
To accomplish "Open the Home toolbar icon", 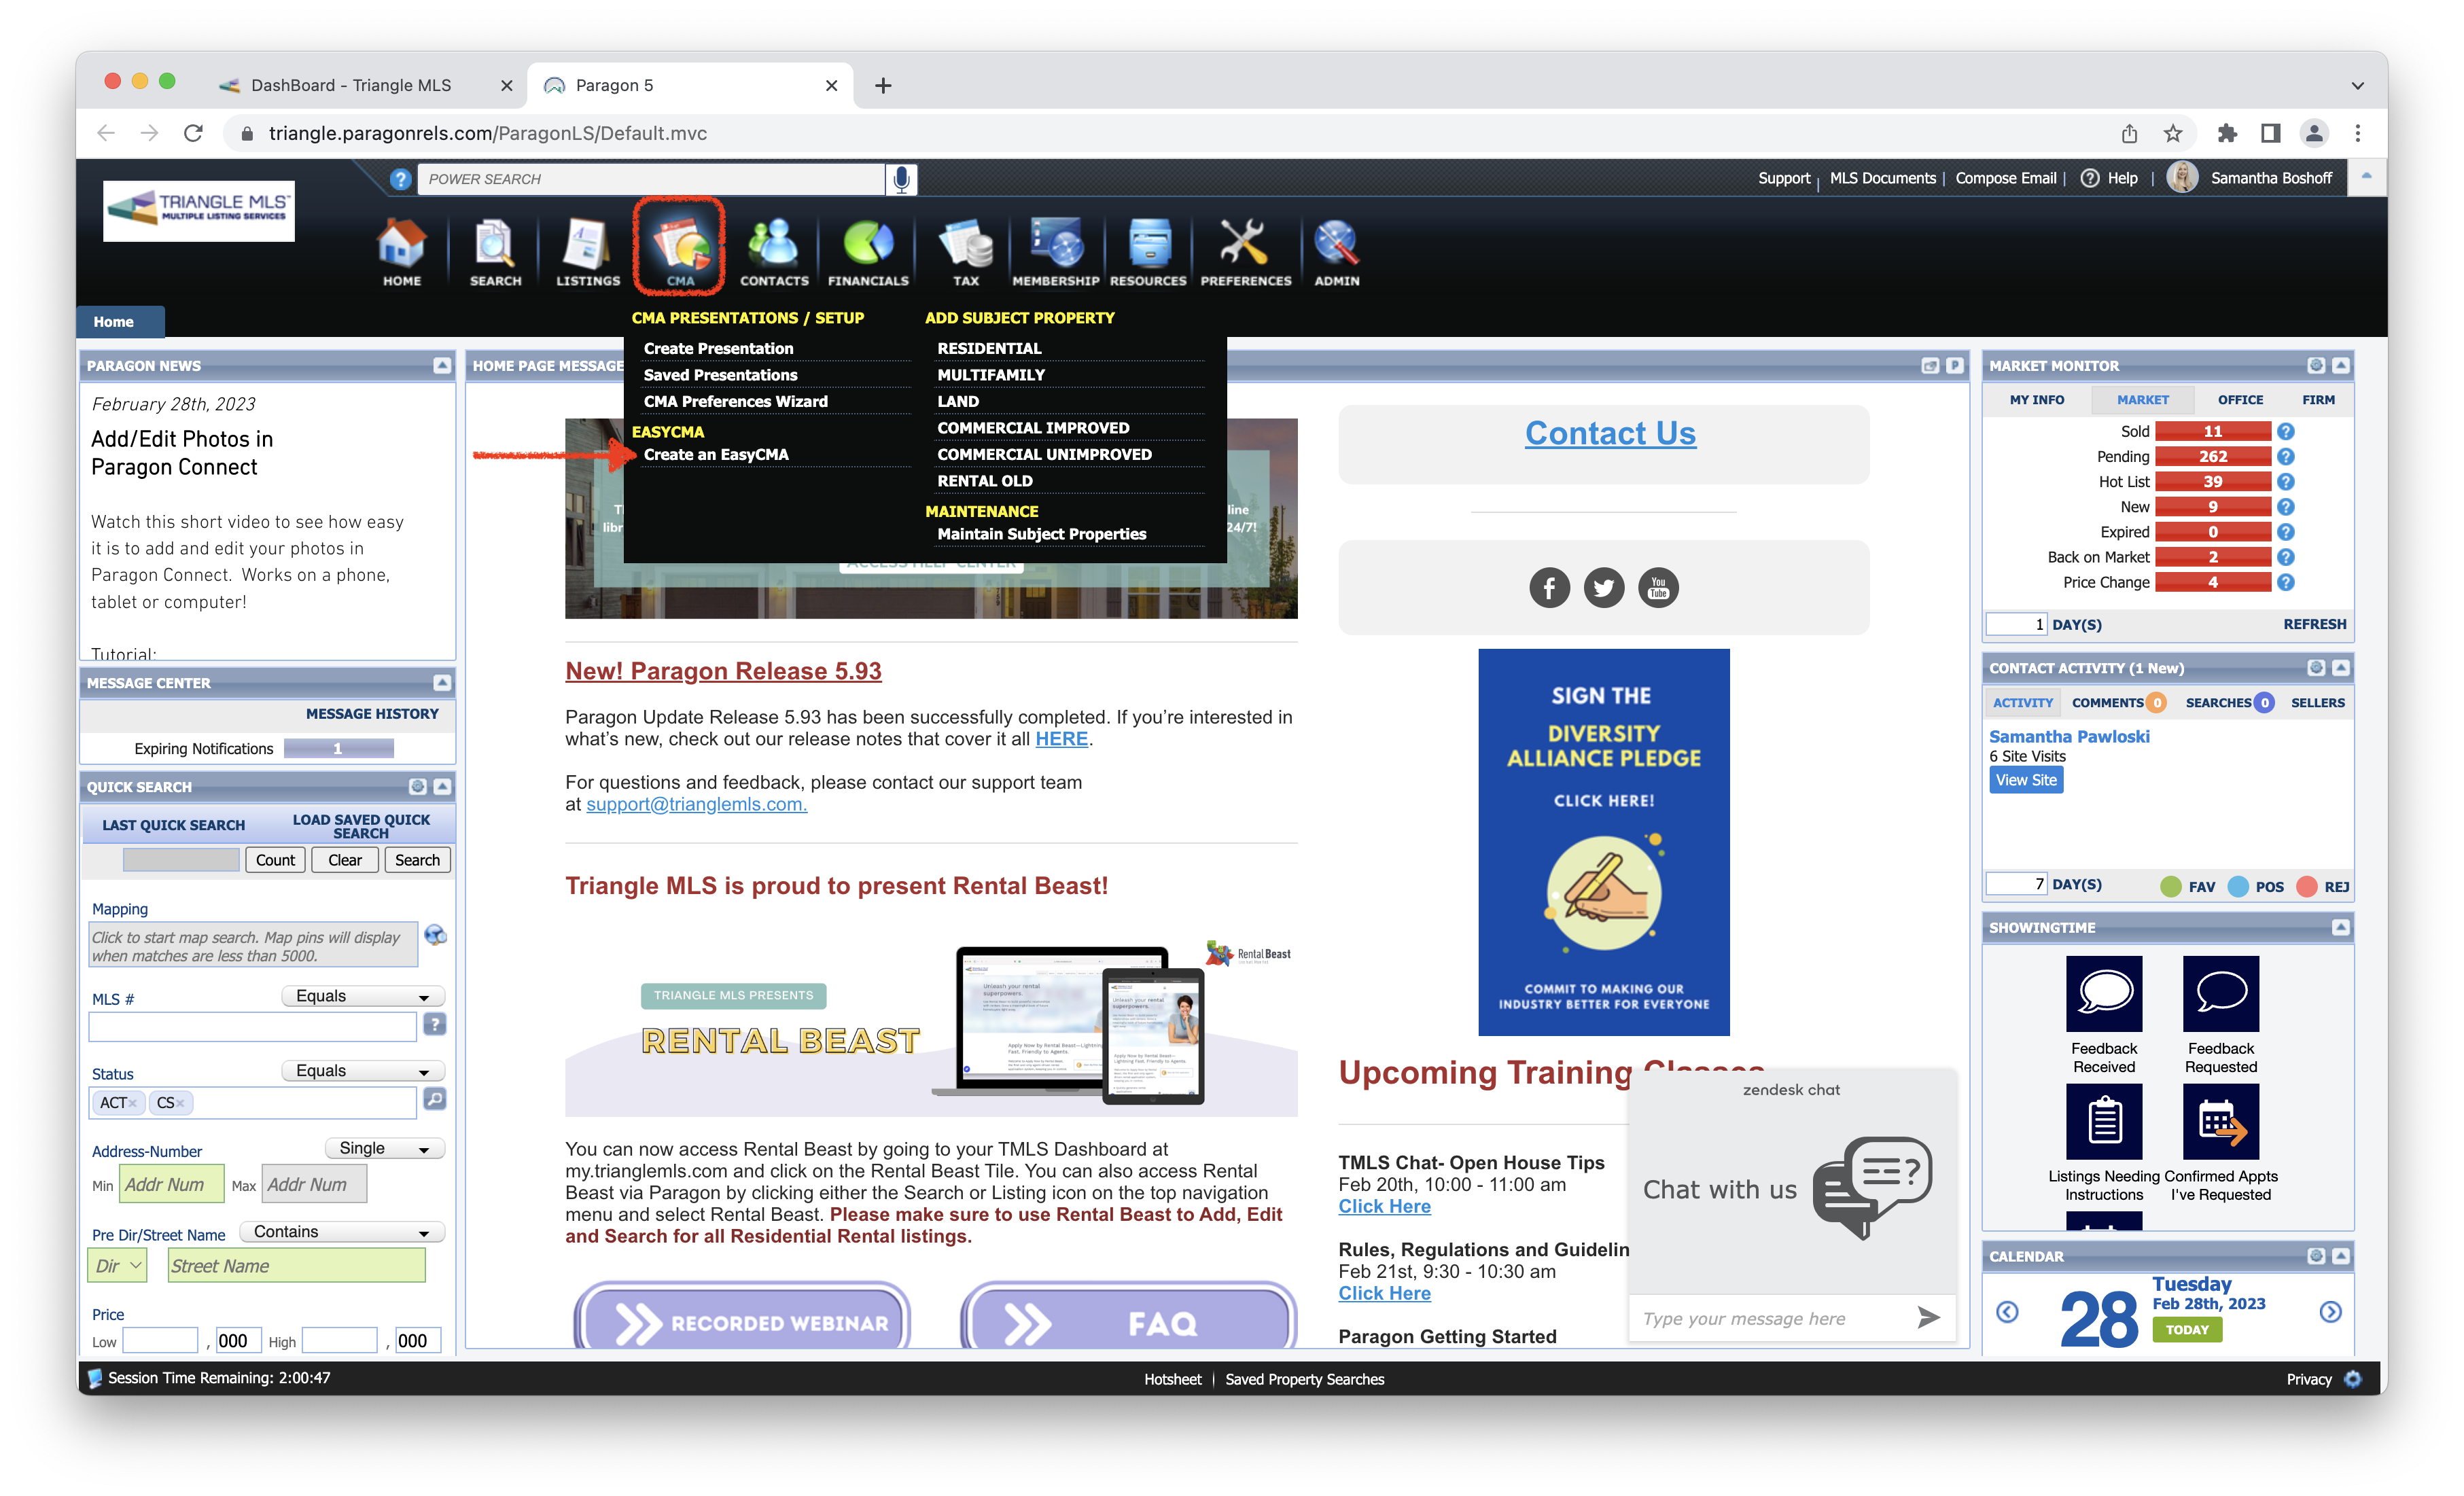I will pos(401,252).
